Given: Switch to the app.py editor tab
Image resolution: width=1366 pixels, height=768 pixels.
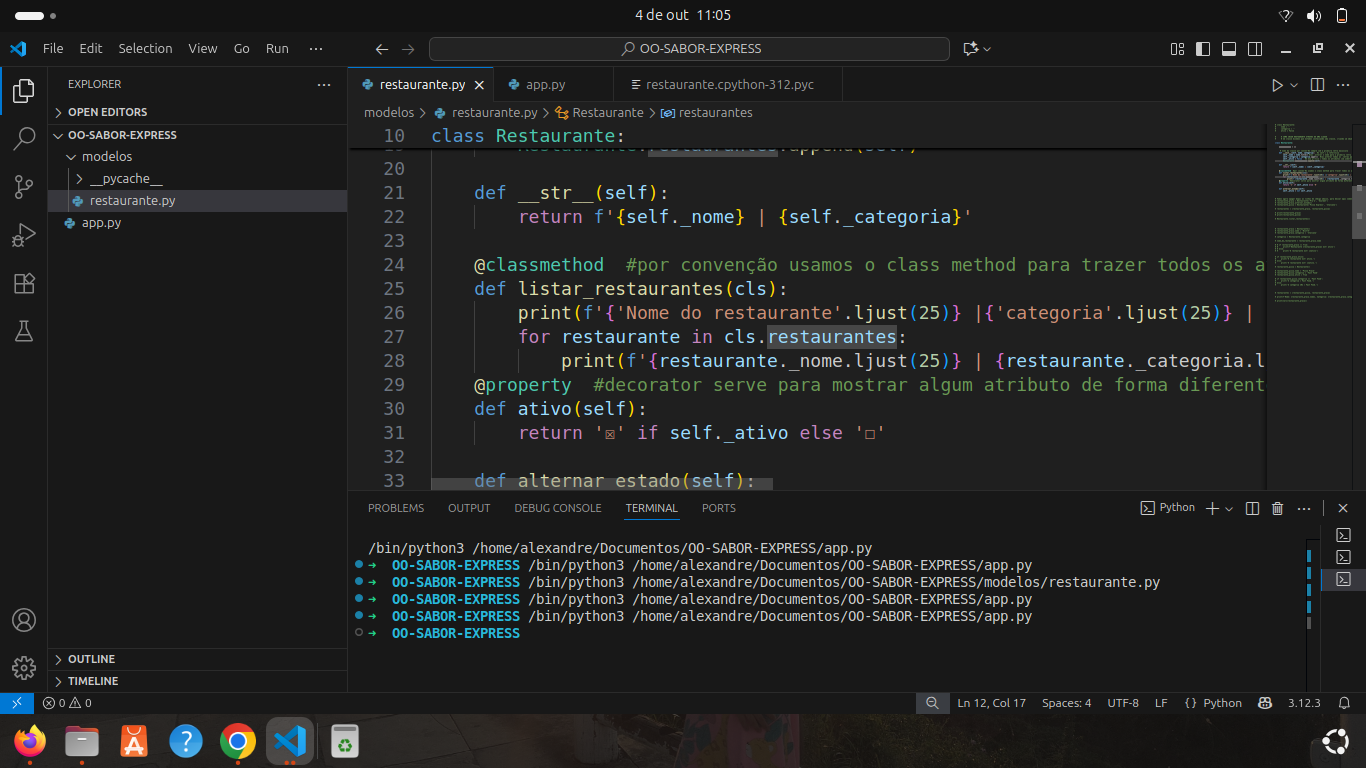Looking at the screenshot, I should click(x=545, y=85).
